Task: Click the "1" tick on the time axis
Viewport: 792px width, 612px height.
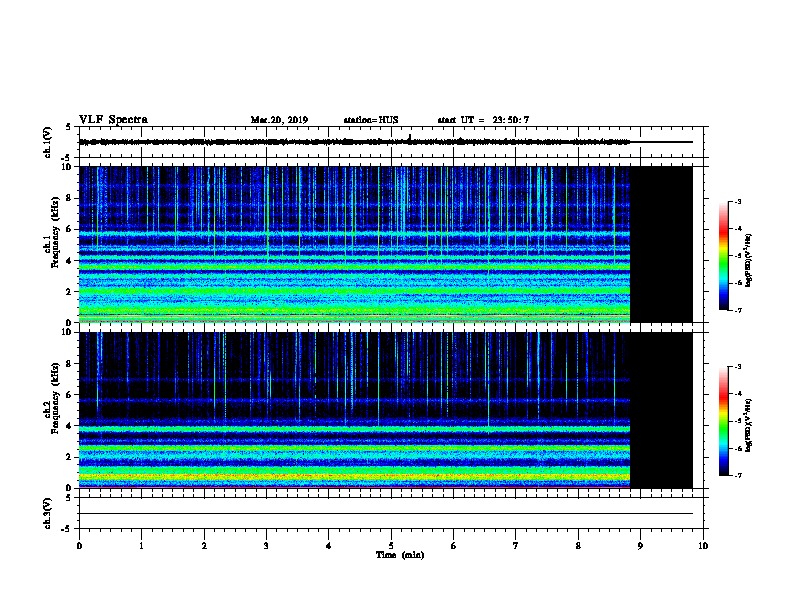Action: [141, 546]
